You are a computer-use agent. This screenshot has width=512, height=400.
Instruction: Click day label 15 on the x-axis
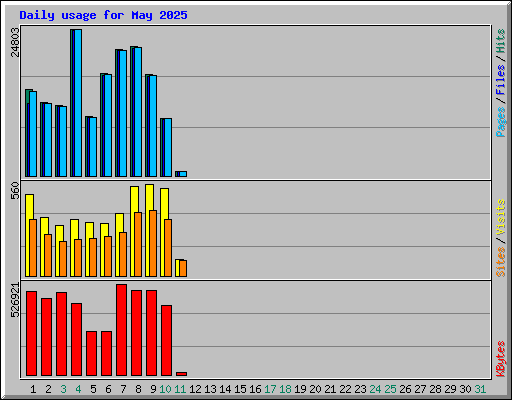pos(240,389)
